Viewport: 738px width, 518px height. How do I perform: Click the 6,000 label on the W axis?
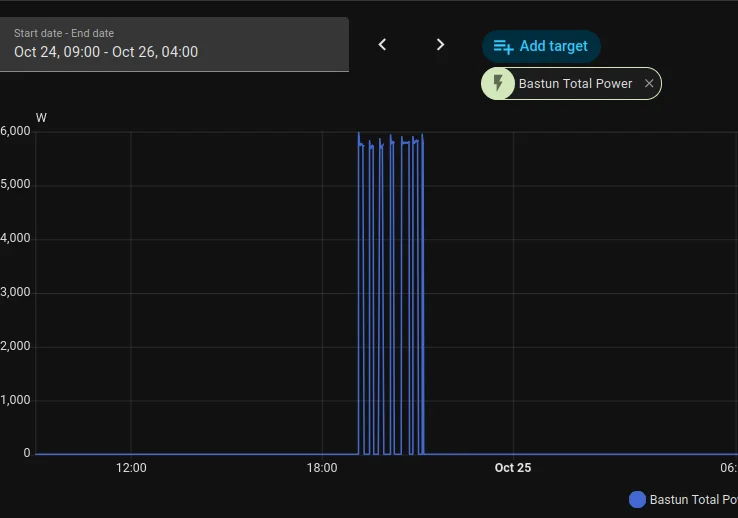point(16,131)
